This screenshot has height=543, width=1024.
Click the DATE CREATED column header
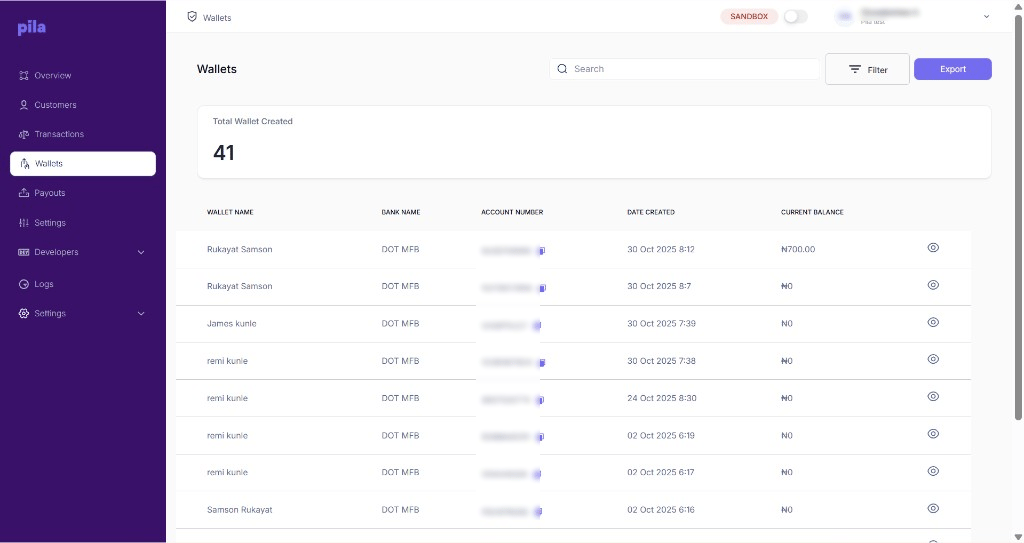[650, 212]
